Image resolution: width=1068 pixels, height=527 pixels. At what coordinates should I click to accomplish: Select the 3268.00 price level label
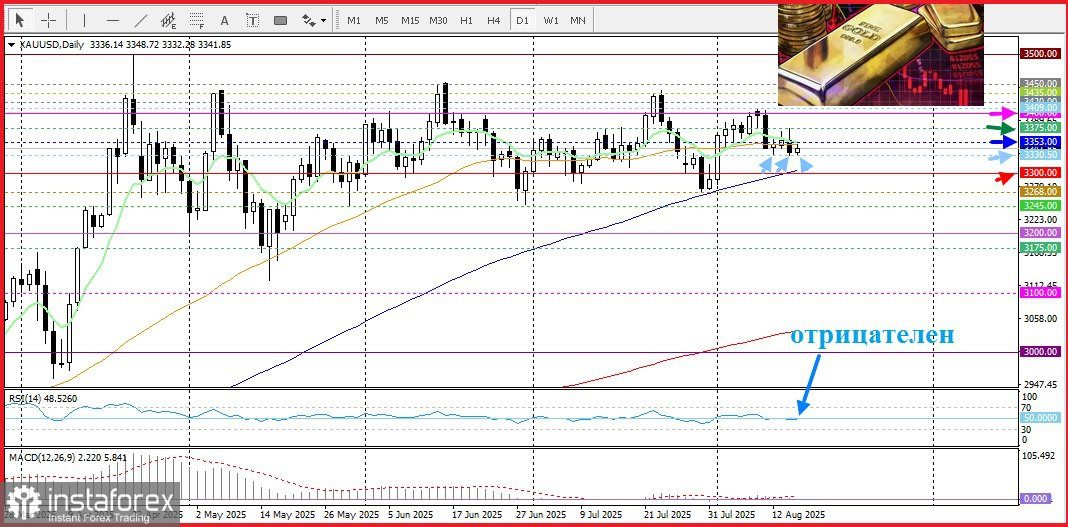click(1039, 192)
